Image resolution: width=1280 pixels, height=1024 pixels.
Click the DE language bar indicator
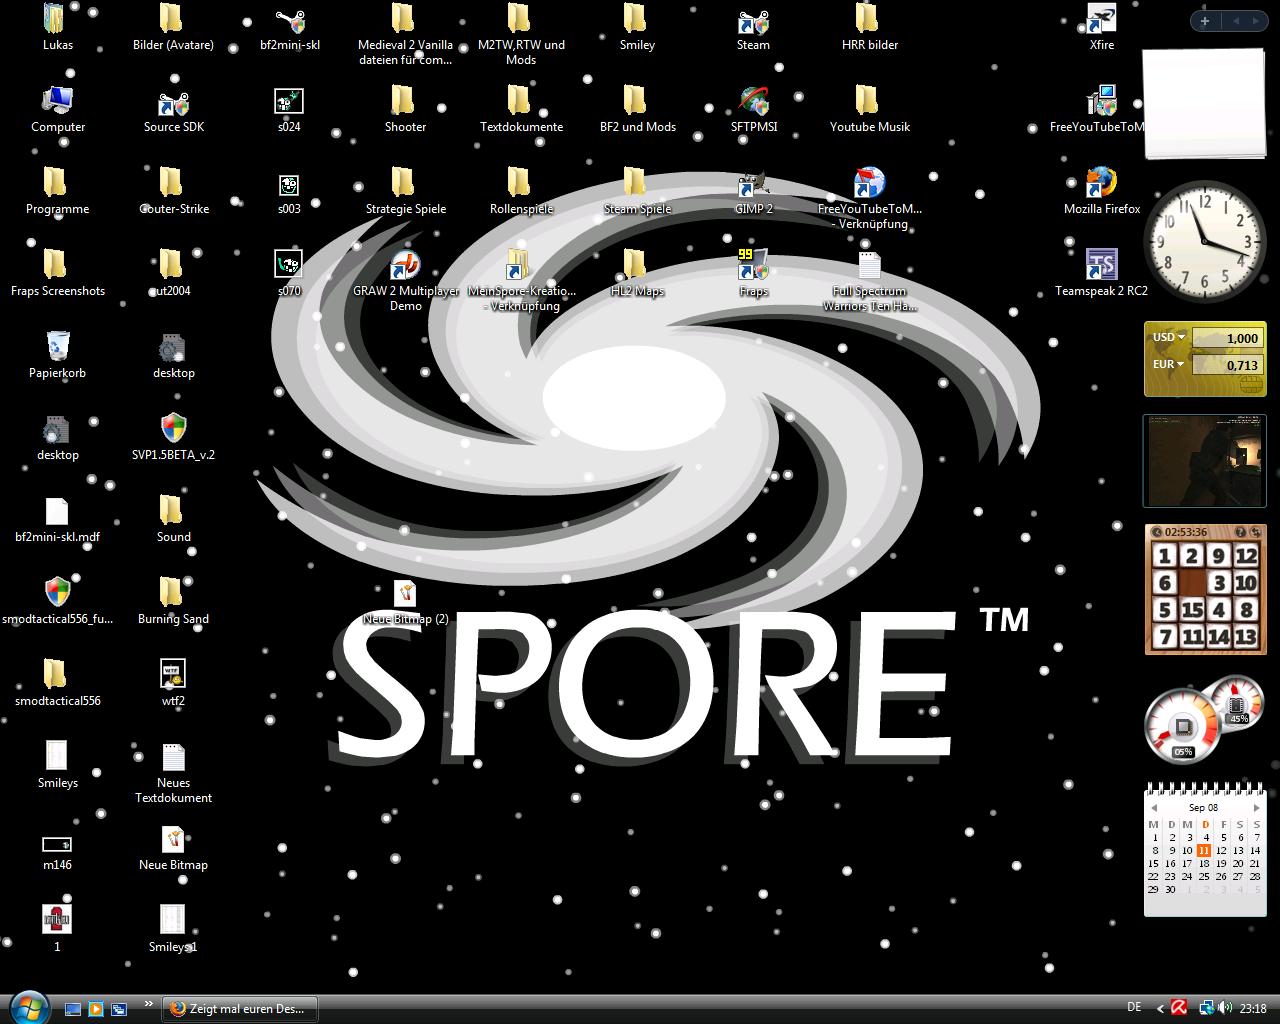pyautogui.click(x=1134, y=1008)
